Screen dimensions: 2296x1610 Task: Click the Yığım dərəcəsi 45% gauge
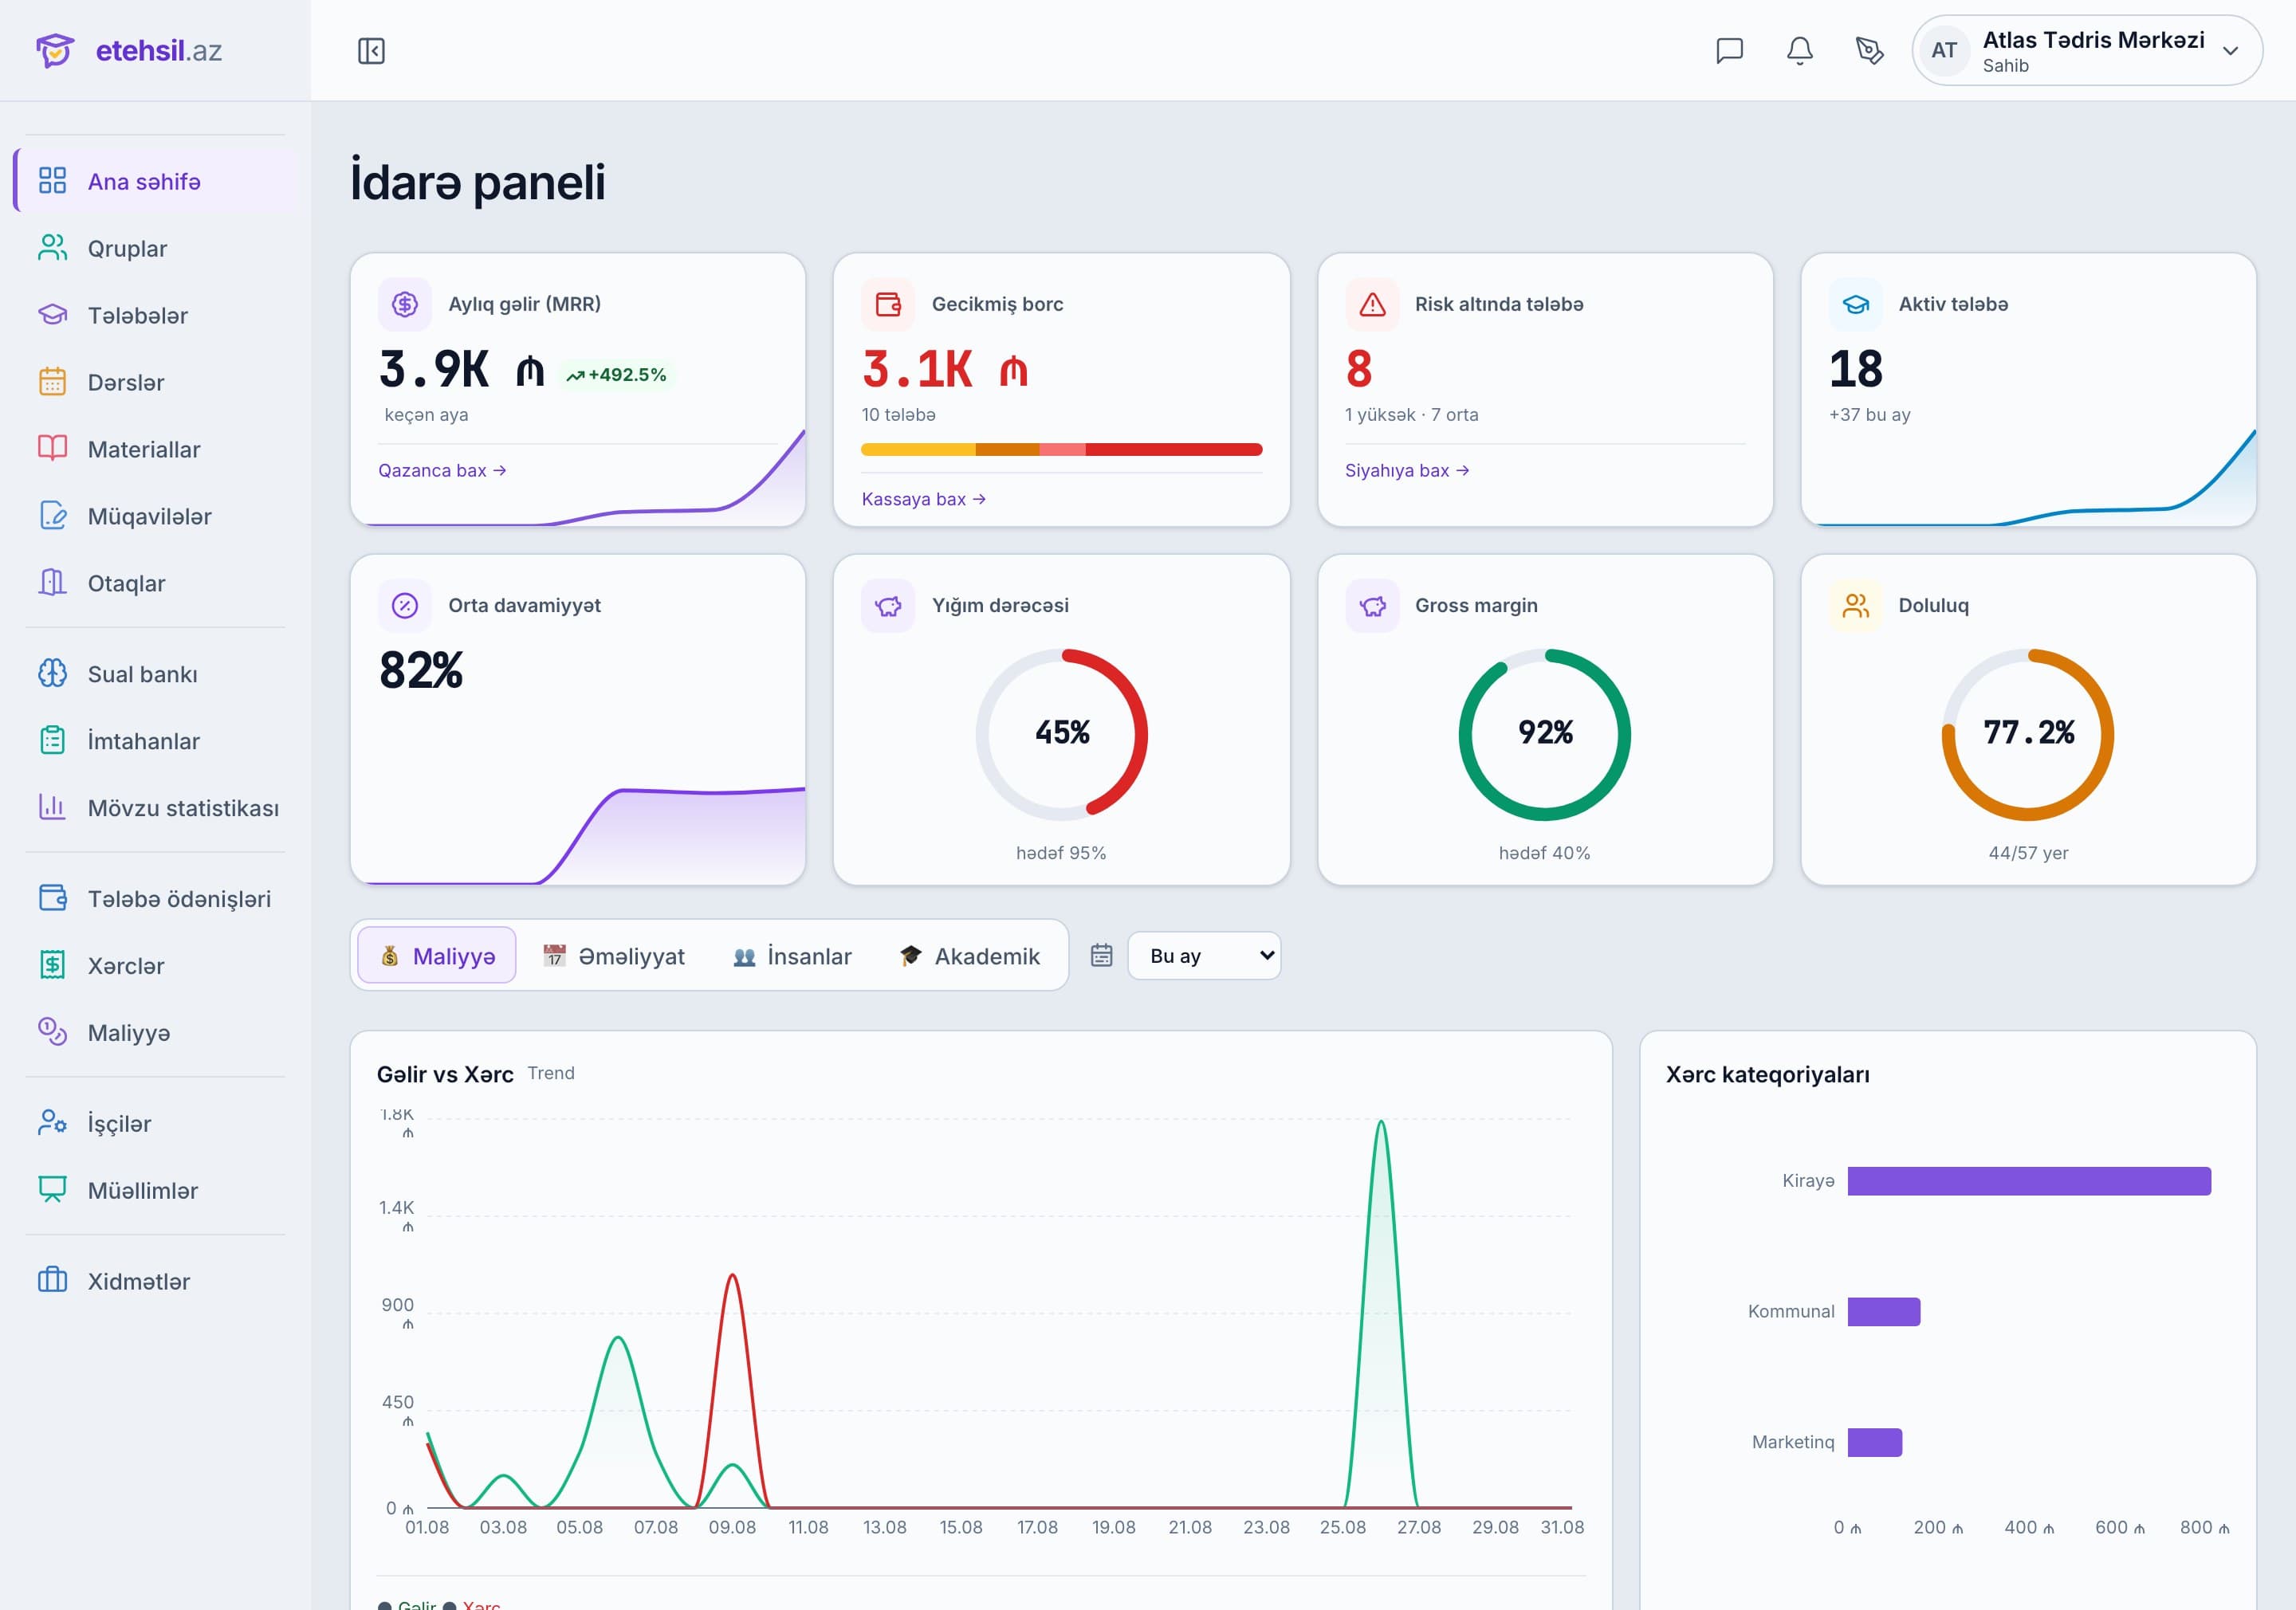pyautogui.click(x=1061, y=734)
